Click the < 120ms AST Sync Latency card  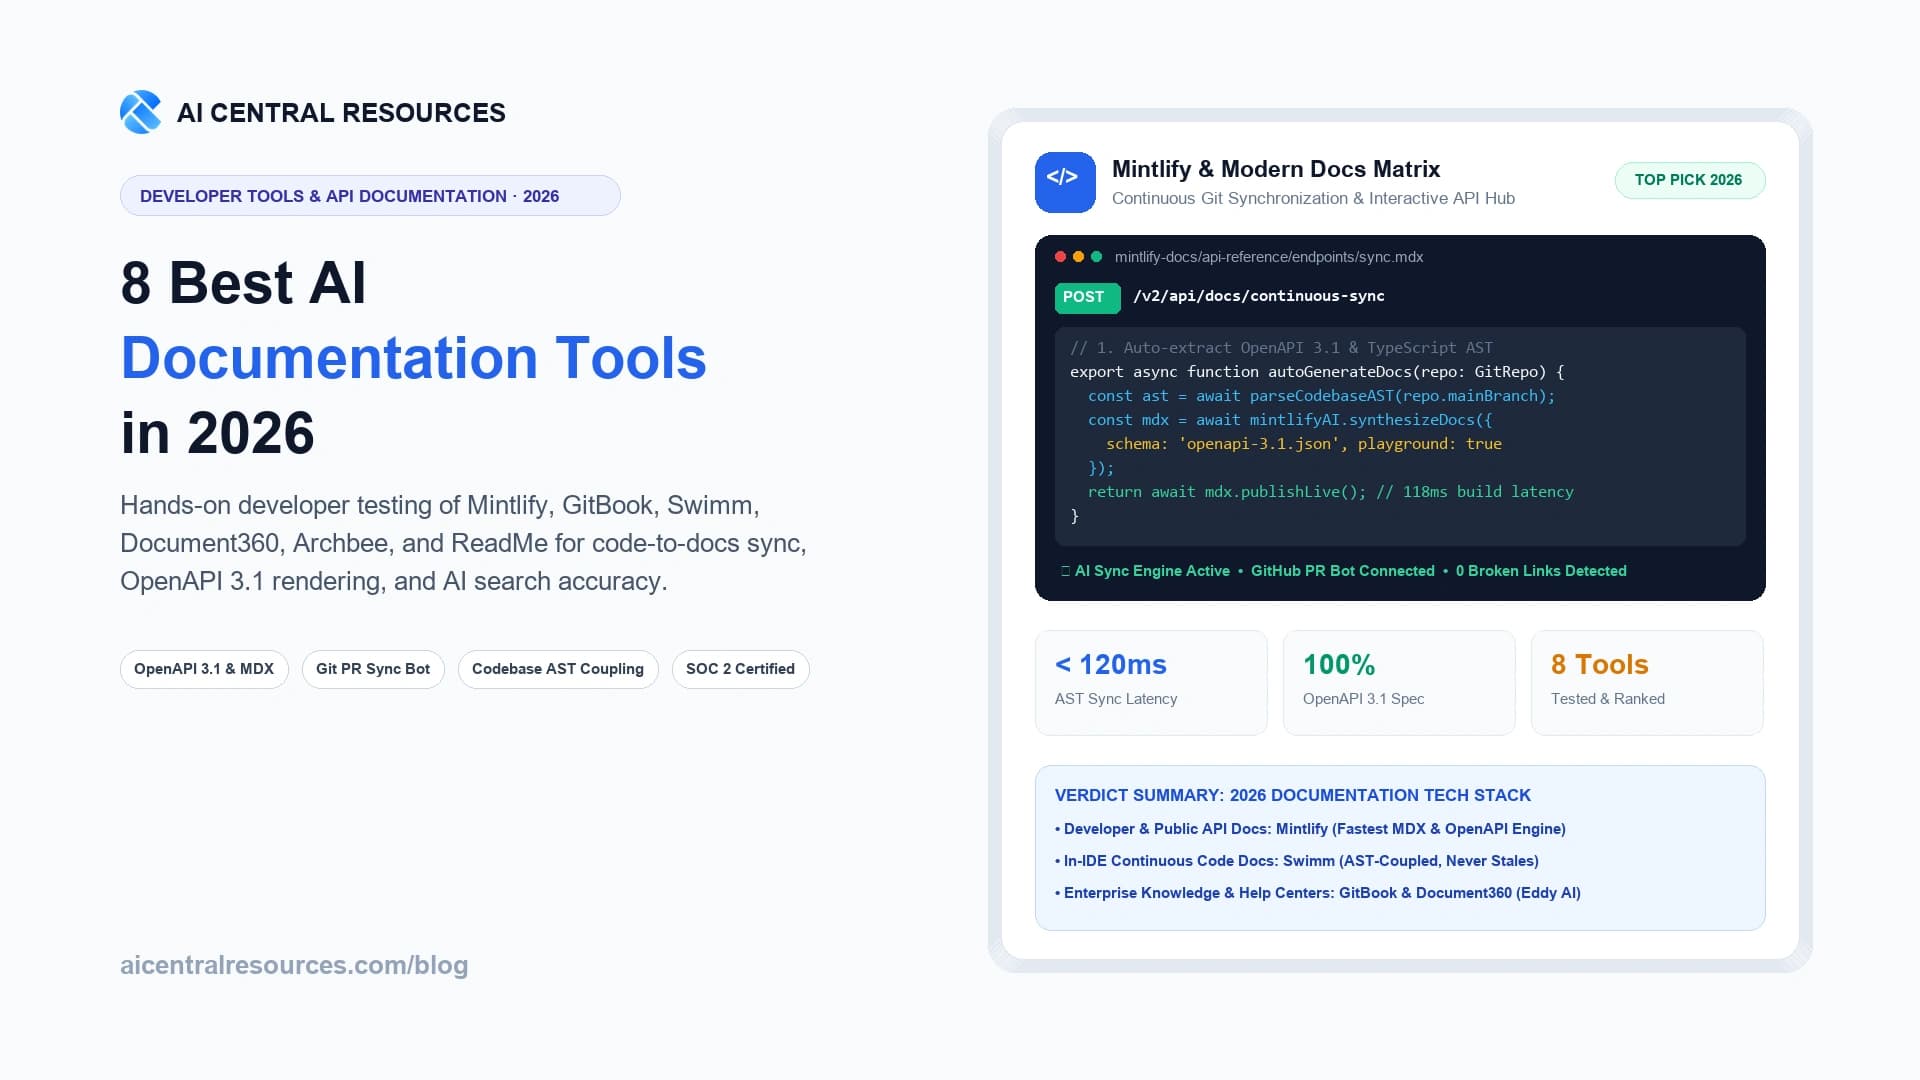coord(1151,683)
